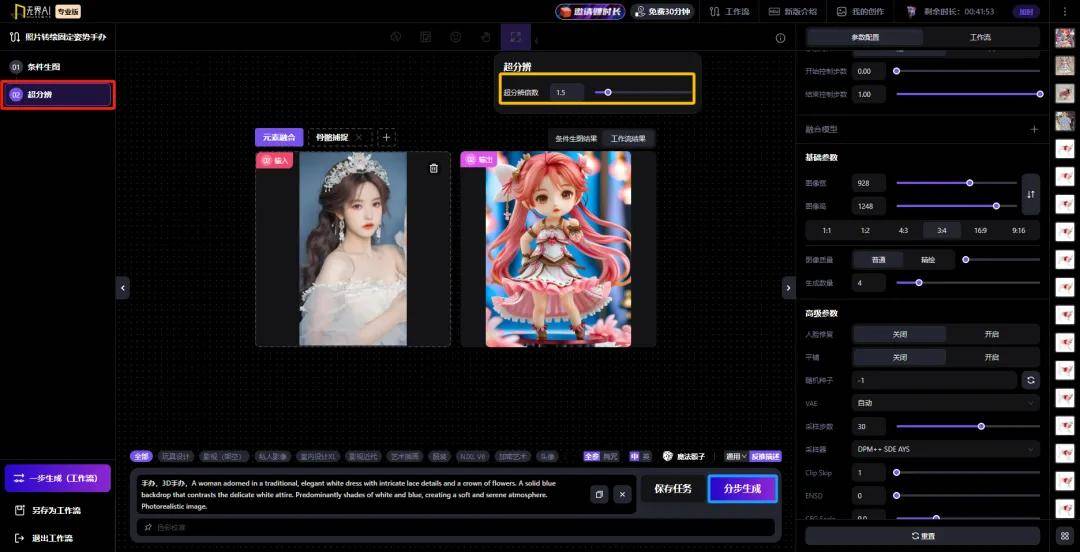Turn on face repair (人脸修复 开启)

point(991,333)
